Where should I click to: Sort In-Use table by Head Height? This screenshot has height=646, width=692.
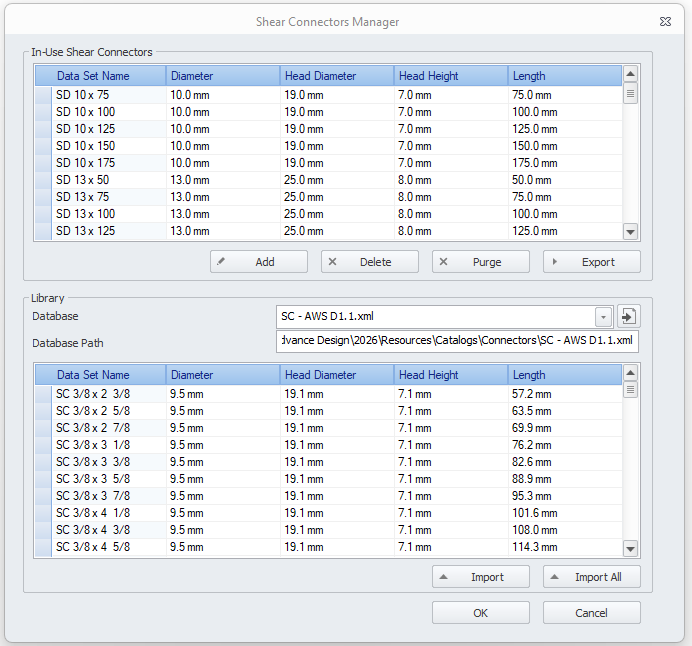pyautogui.click(x=451, y=76)
